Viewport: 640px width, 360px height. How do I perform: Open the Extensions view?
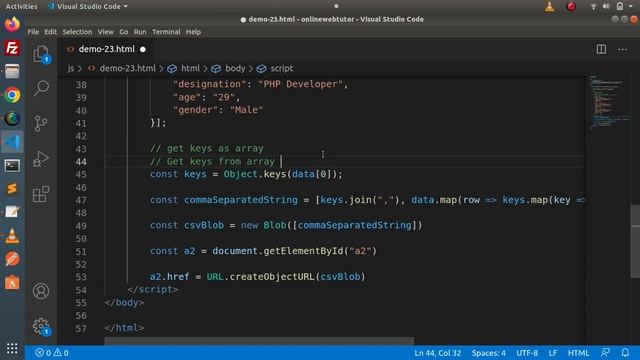(x=41, y=194)
